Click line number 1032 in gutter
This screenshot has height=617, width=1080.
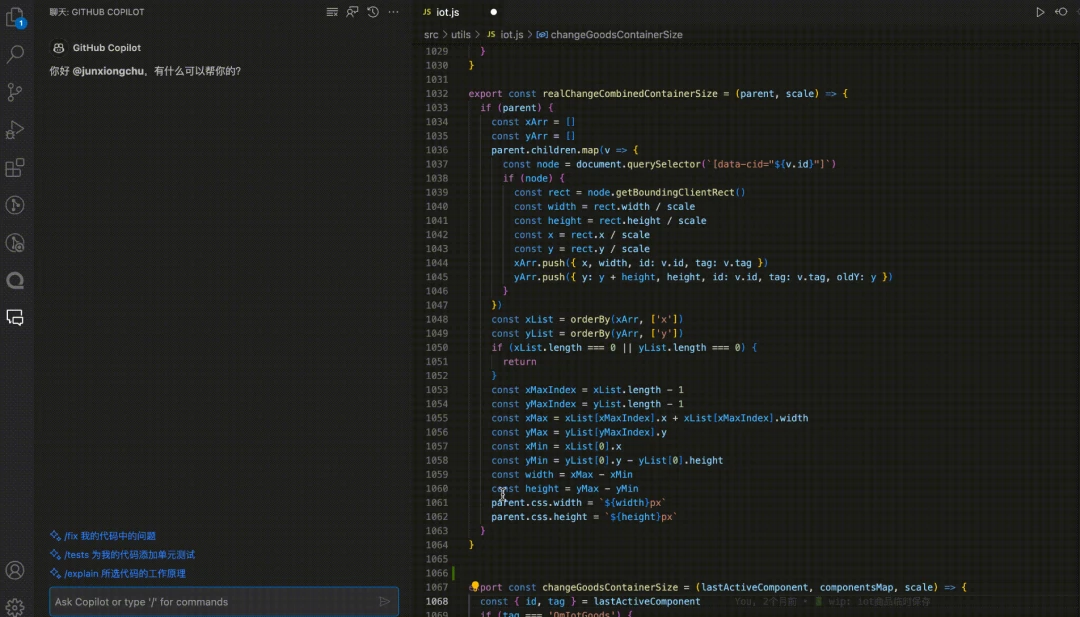[x=437, y=94]
